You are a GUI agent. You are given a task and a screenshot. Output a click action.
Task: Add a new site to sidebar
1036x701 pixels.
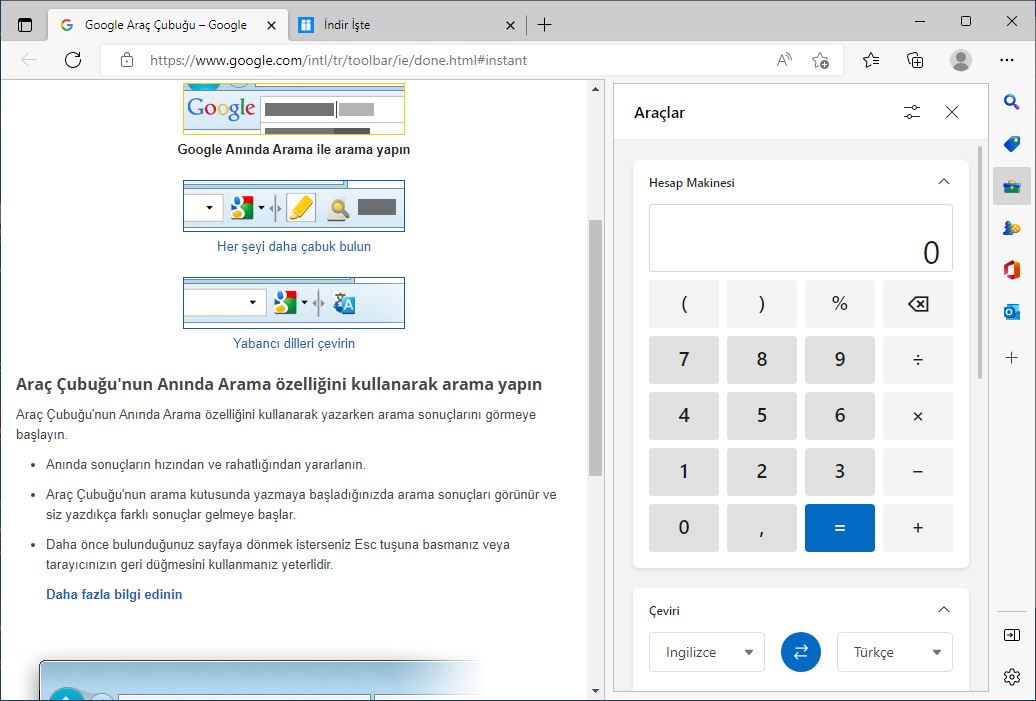[x=1012, y=358]
